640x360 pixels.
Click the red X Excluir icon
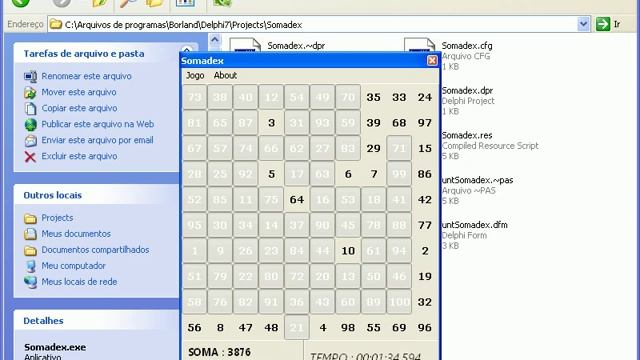click(30, 156)
